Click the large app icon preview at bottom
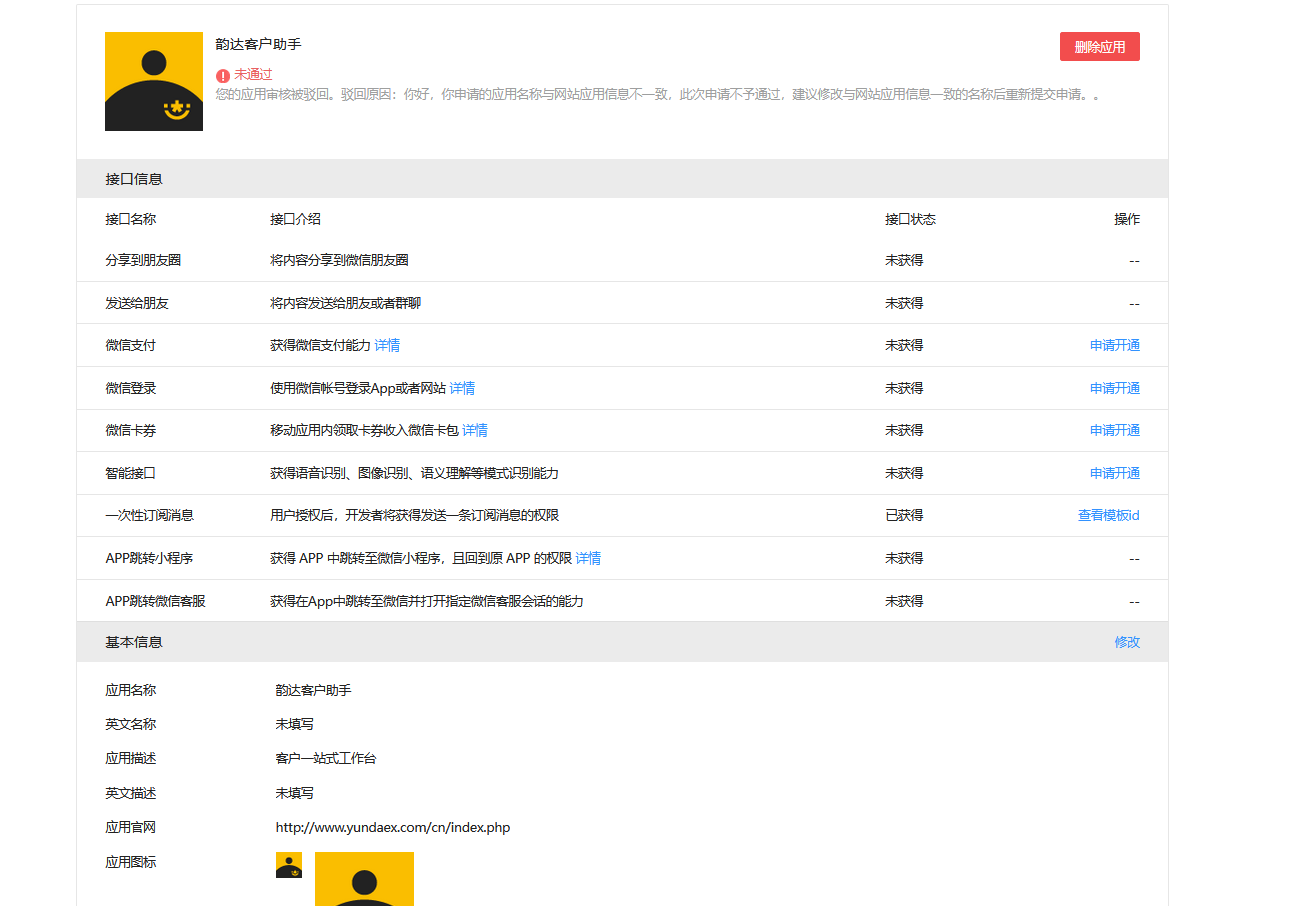The height and width of the screenshot is (906, 1290). 364,879
